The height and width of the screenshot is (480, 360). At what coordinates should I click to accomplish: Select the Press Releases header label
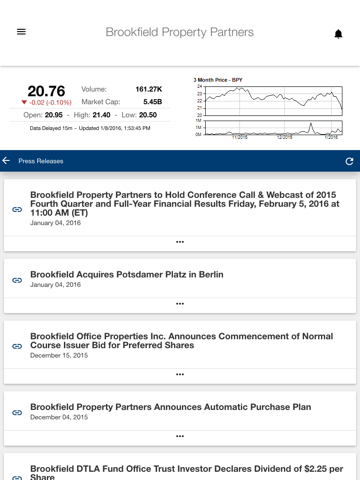tap(41, 161)
